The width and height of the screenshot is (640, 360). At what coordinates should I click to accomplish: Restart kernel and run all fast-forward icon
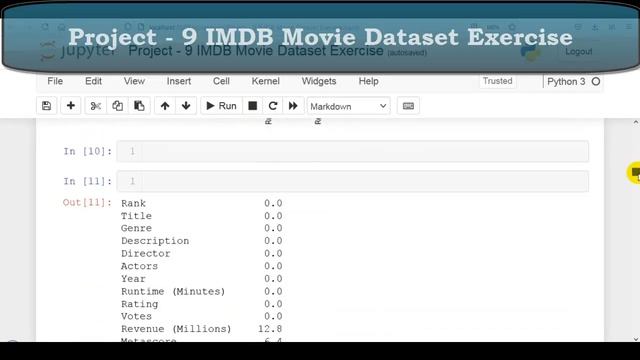coord(293,106)
